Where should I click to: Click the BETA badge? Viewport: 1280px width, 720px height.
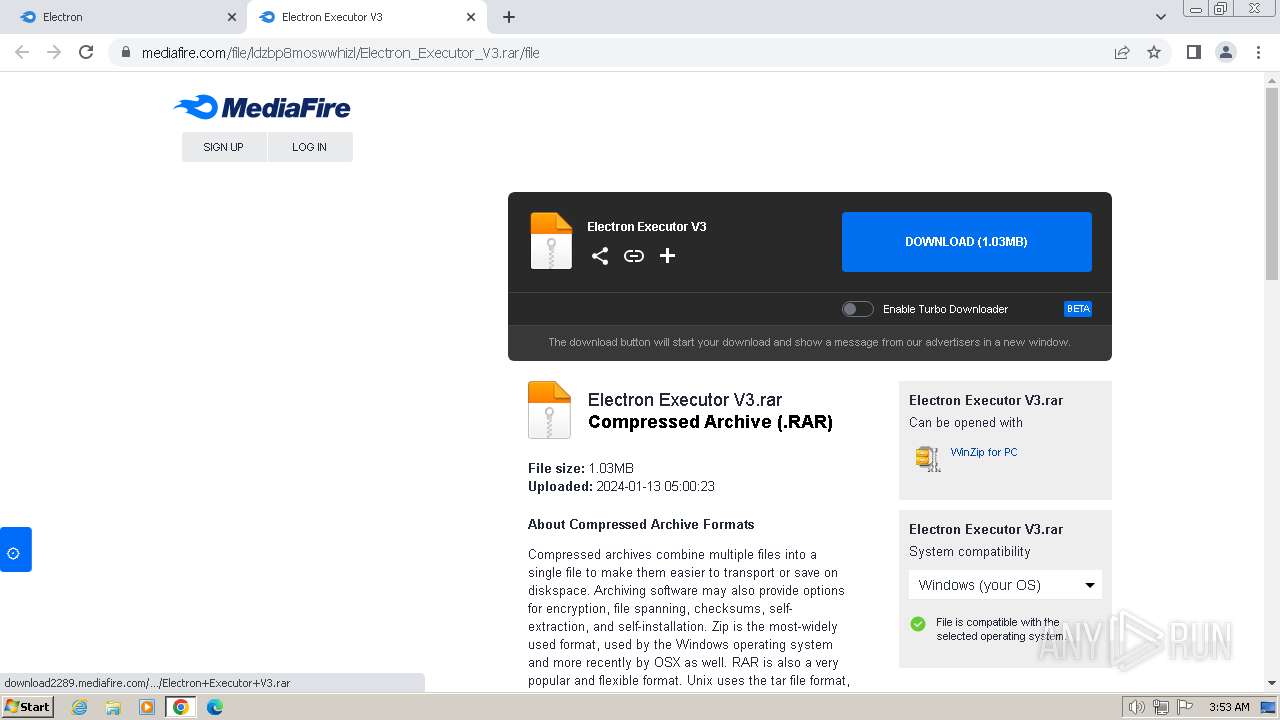coord(1078,309)
